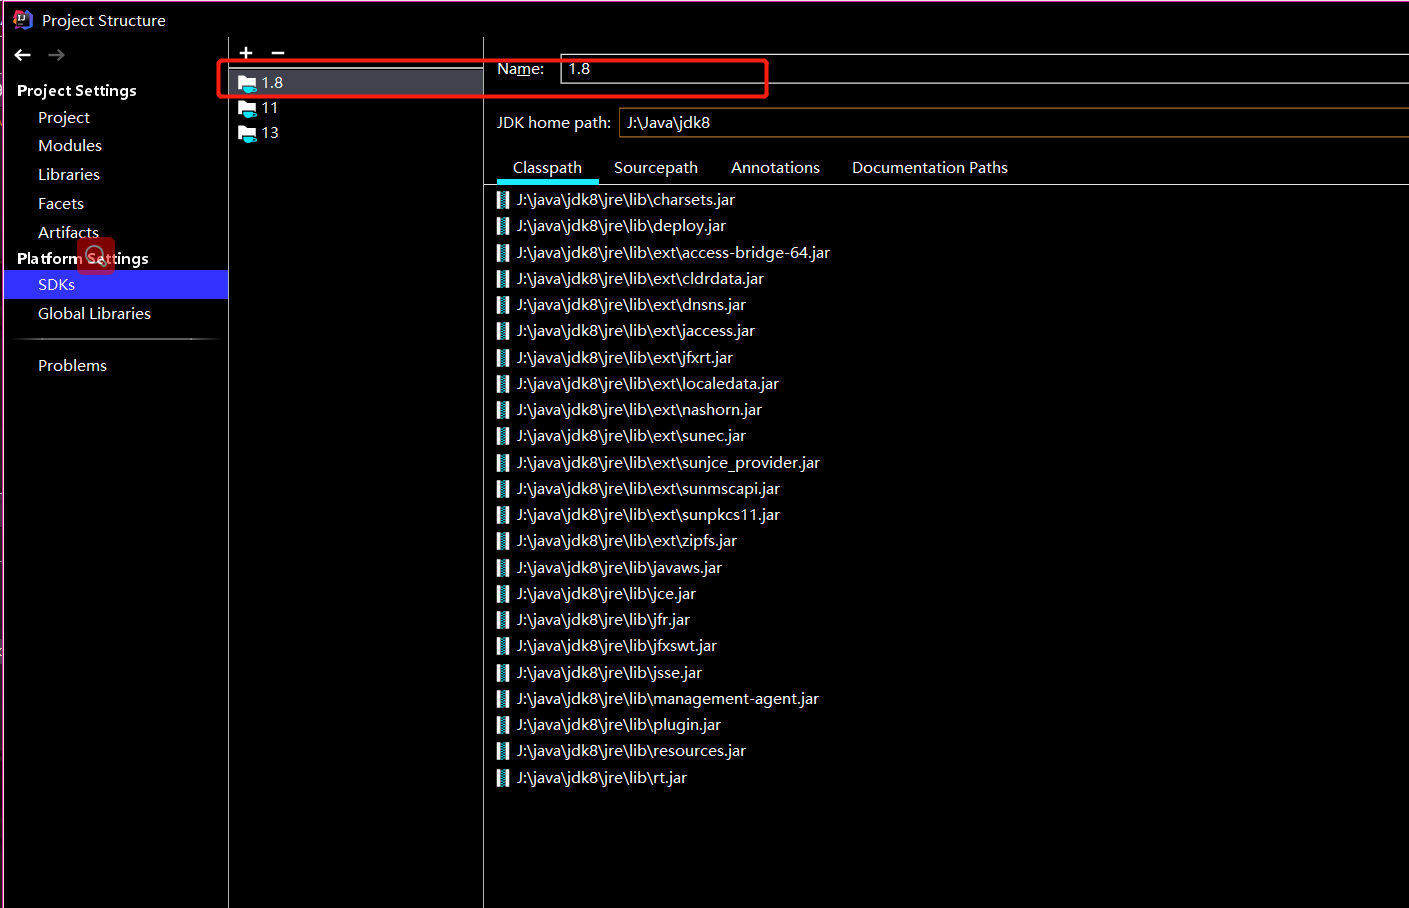
Task: Select the jaccess.jar entry
Action: (x=636, y=331)
